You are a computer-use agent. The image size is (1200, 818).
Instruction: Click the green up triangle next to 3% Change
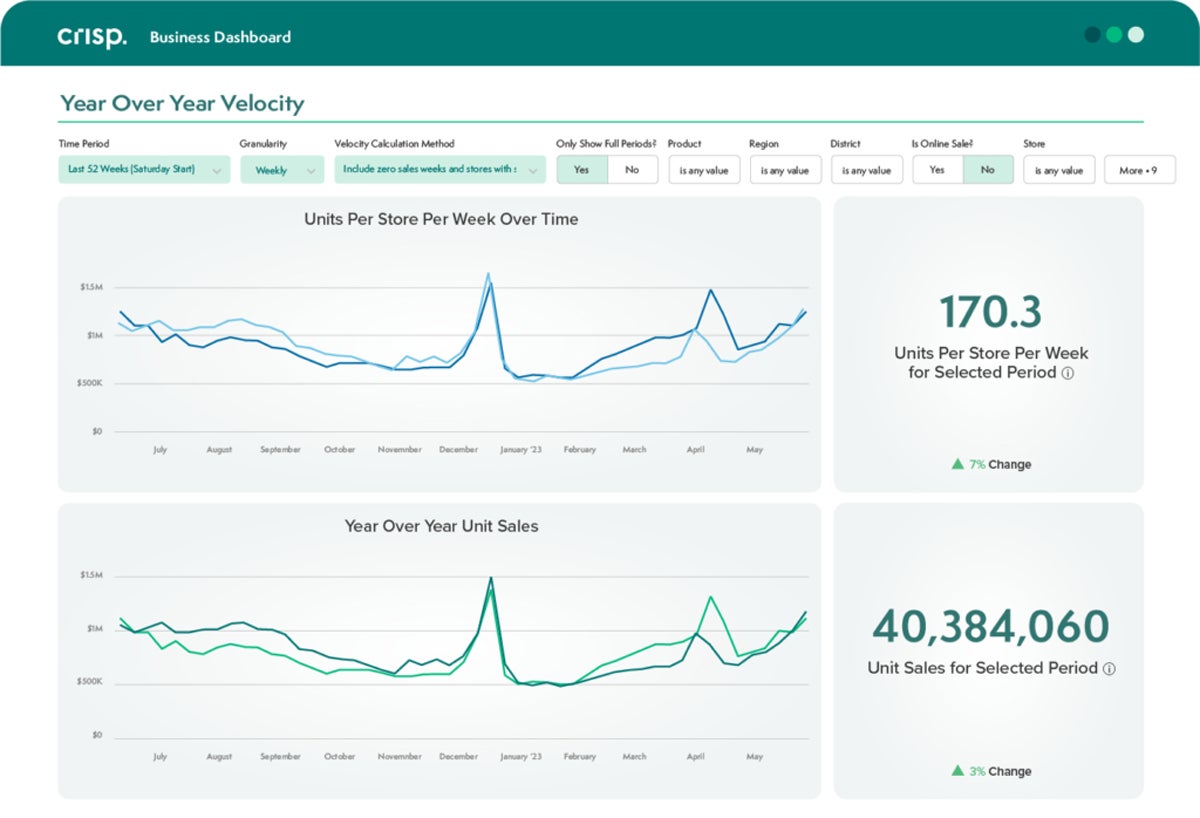[957, 771]
